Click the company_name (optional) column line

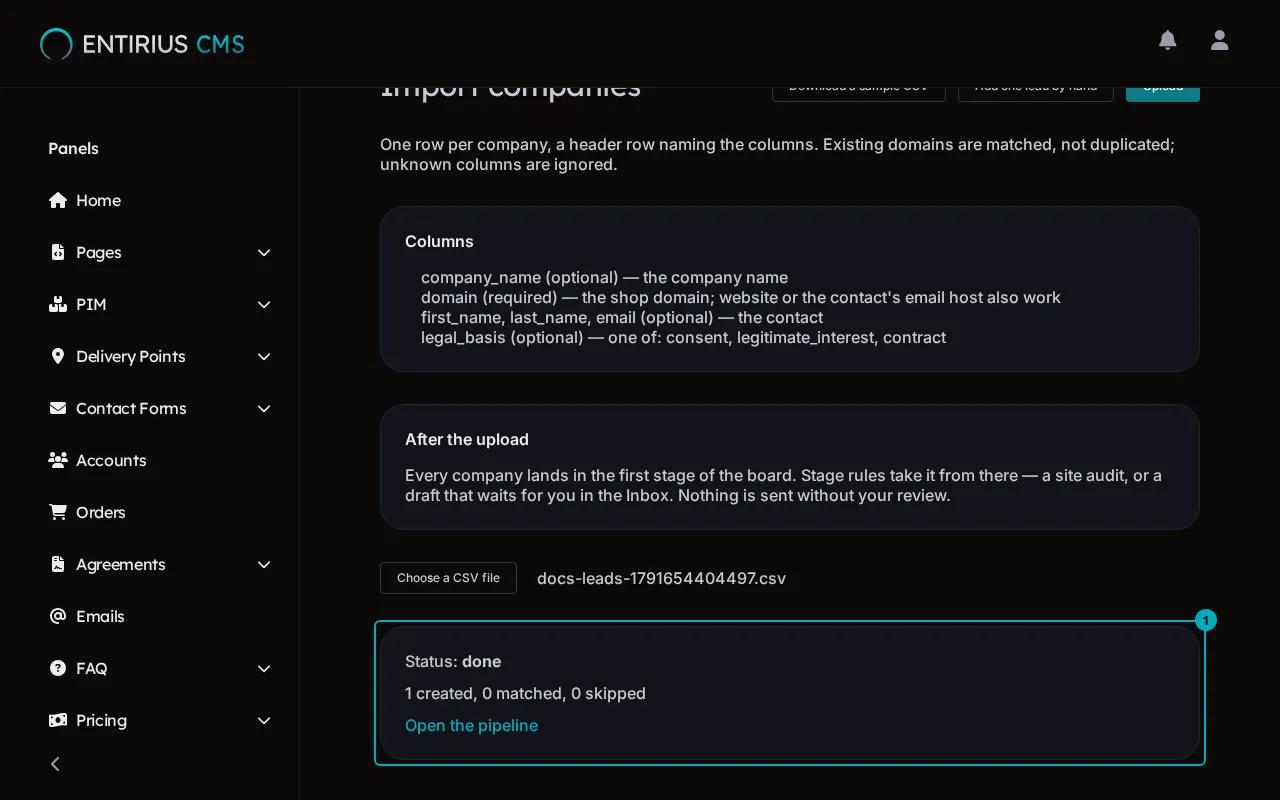tap(604, 277)
